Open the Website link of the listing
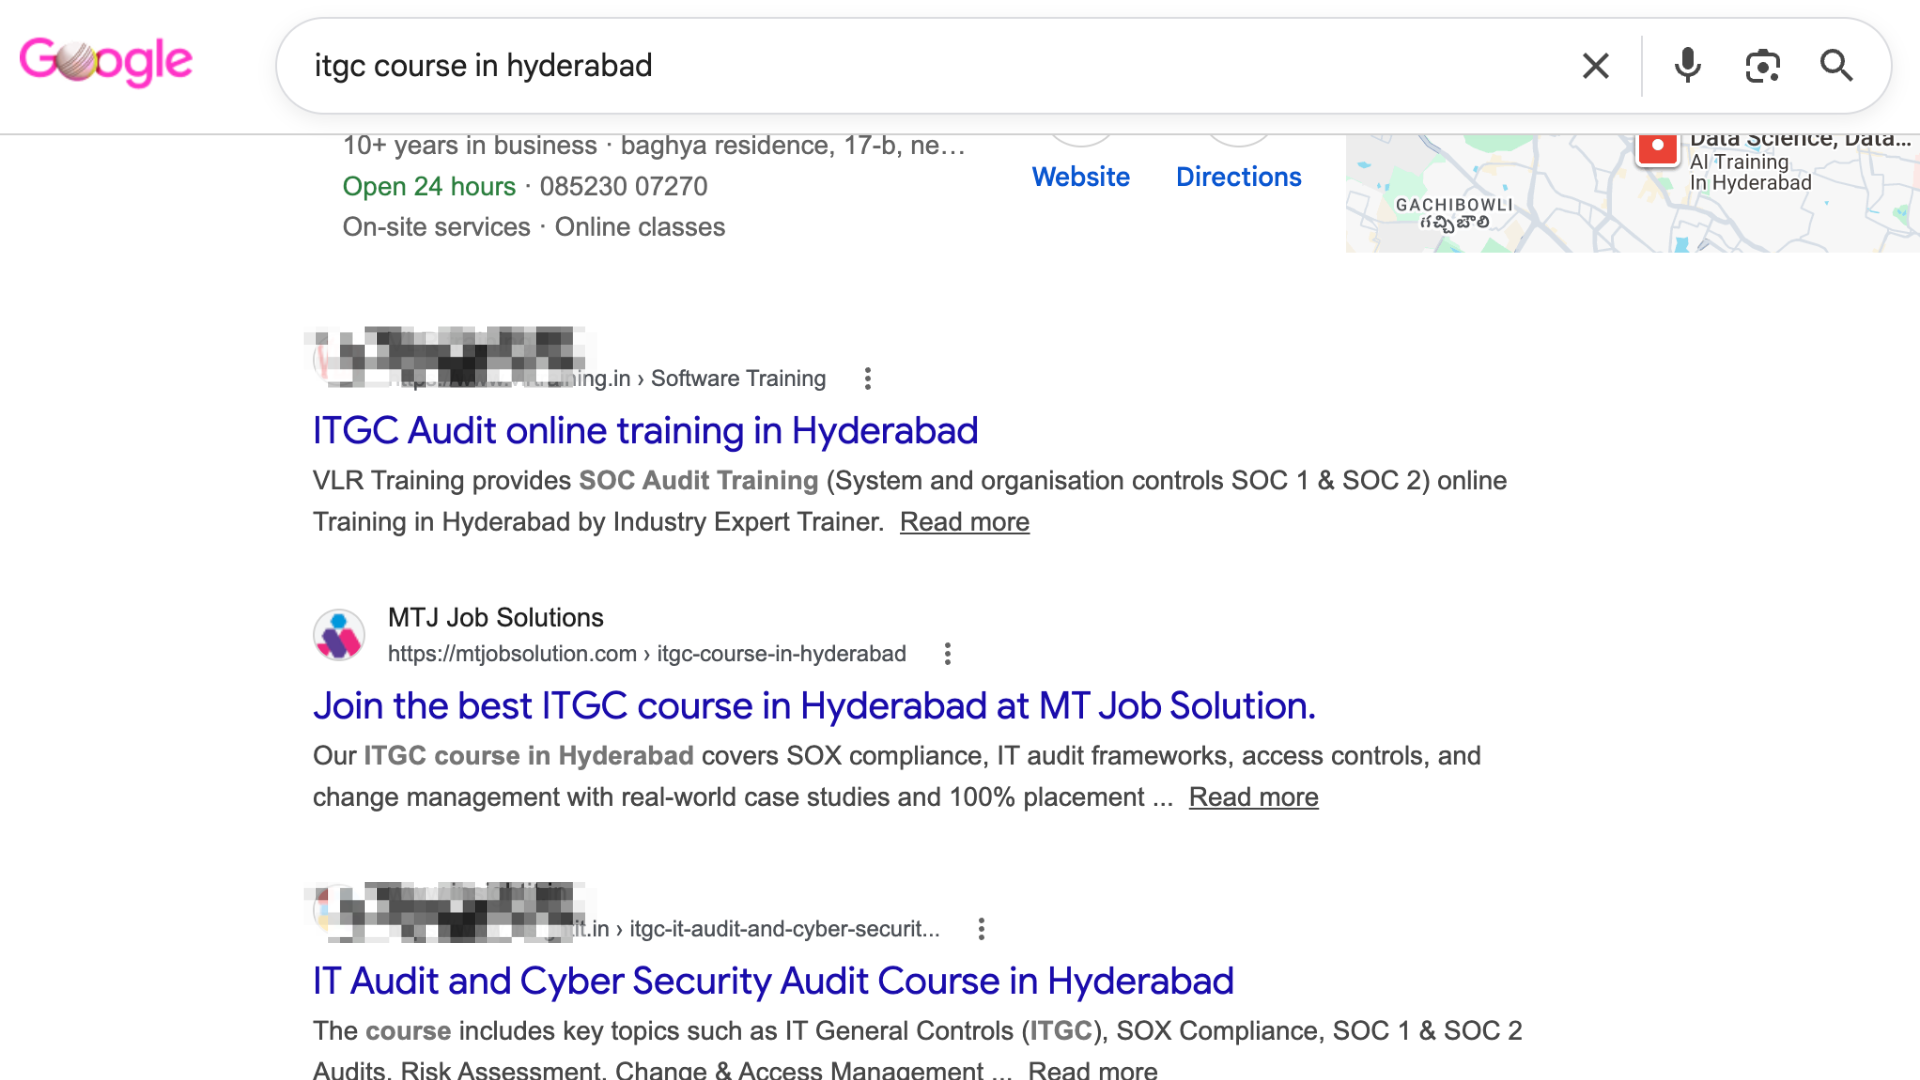The image size is (1920, 1080). (x=1081, y=177)
